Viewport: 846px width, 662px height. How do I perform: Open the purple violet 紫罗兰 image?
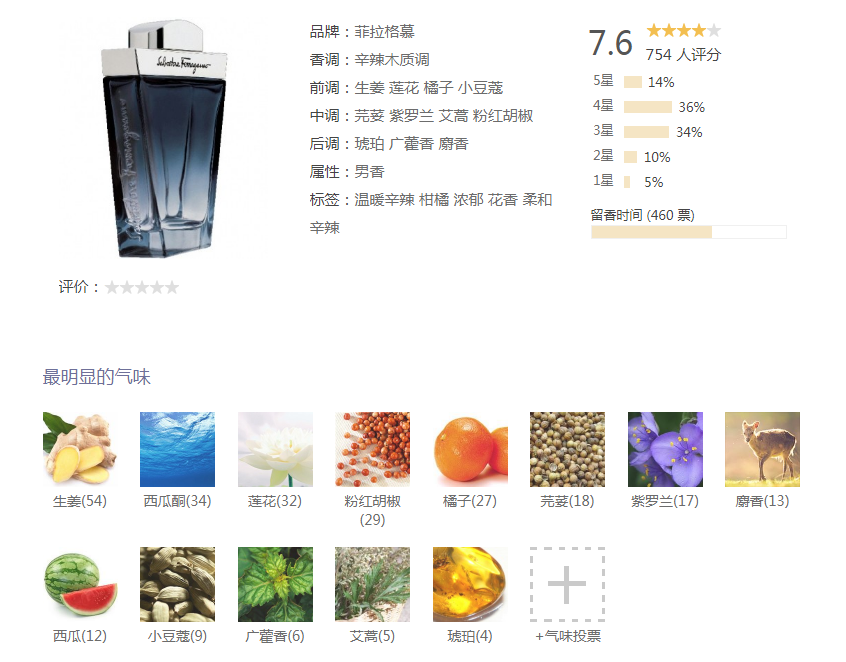[x=665, y=449]
